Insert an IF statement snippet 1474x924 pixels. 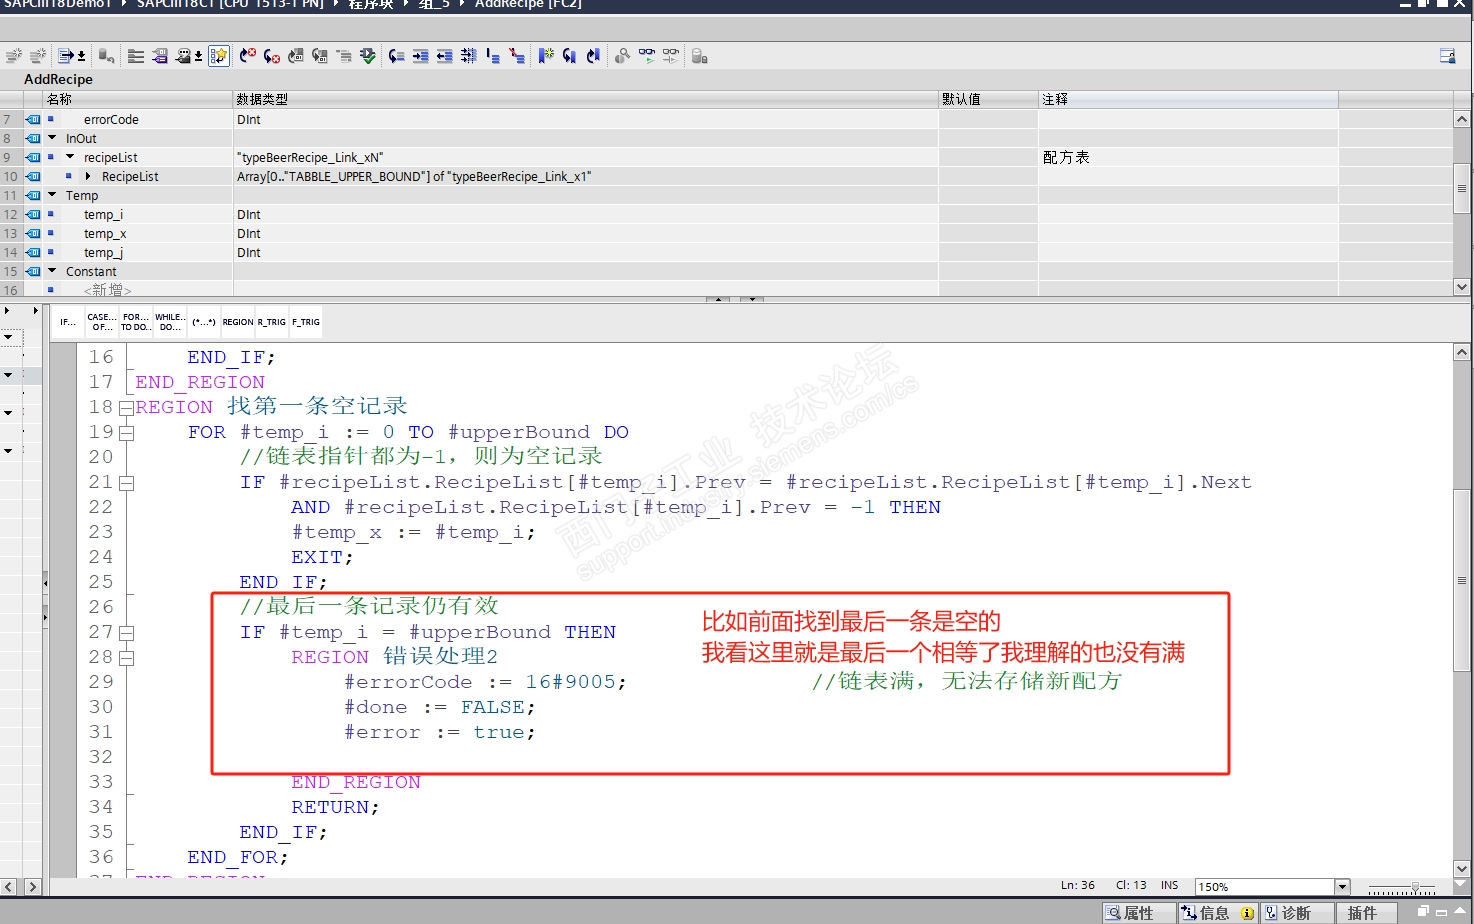tap(68, 322)
